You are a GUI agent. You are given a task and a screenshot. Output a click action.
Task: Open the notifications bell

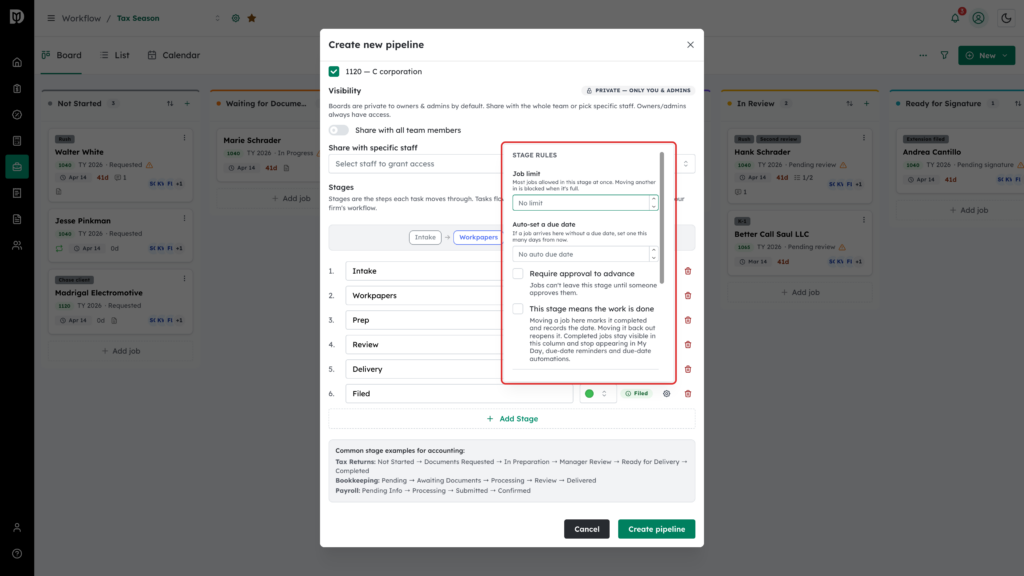click(955, 18)
